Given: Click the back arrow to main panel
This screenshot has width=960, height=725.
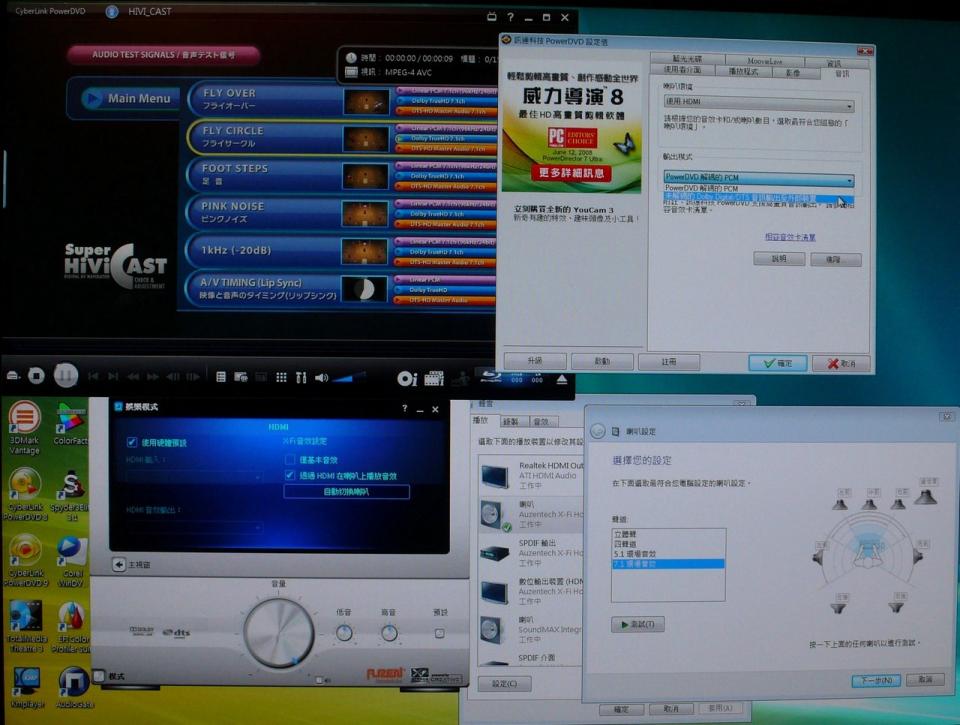Looking at the screenshot, I should (x=119, y=564).
